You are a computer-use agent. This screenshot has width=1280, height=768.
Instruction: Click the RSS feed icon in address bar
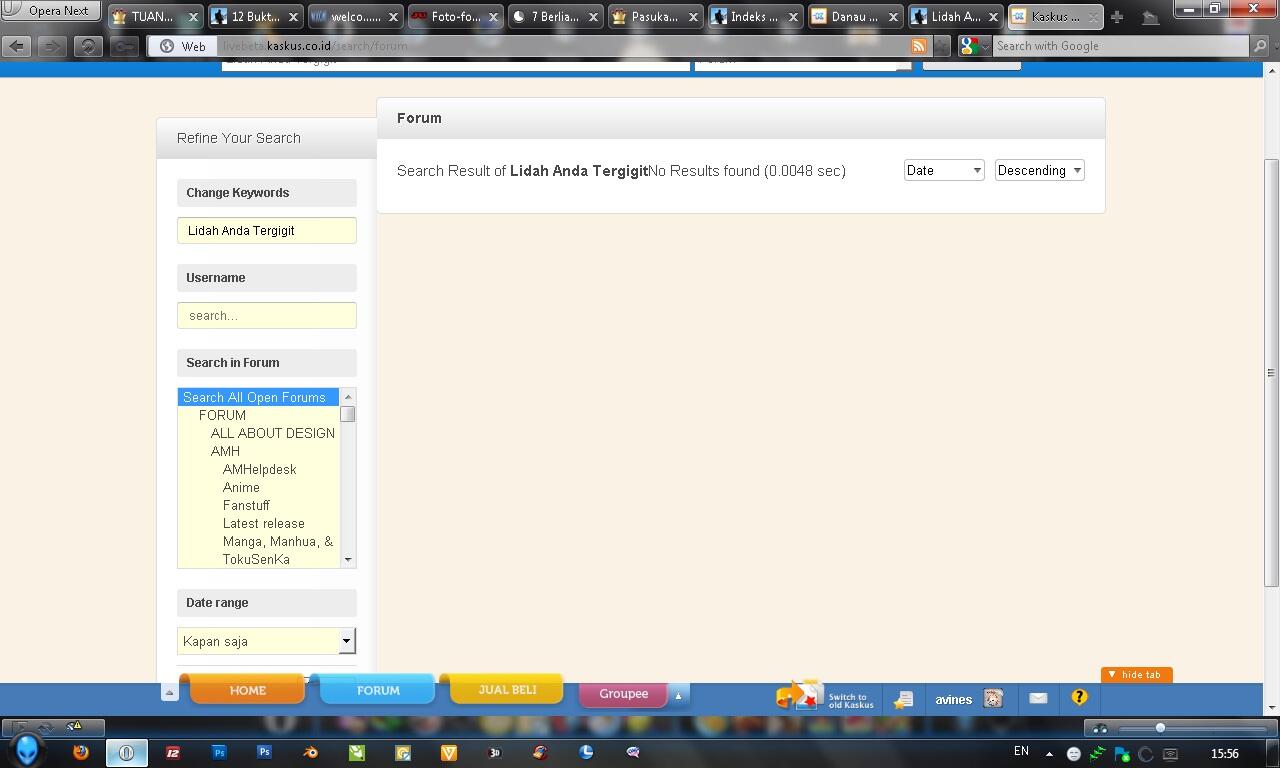[x=918, y=46]
